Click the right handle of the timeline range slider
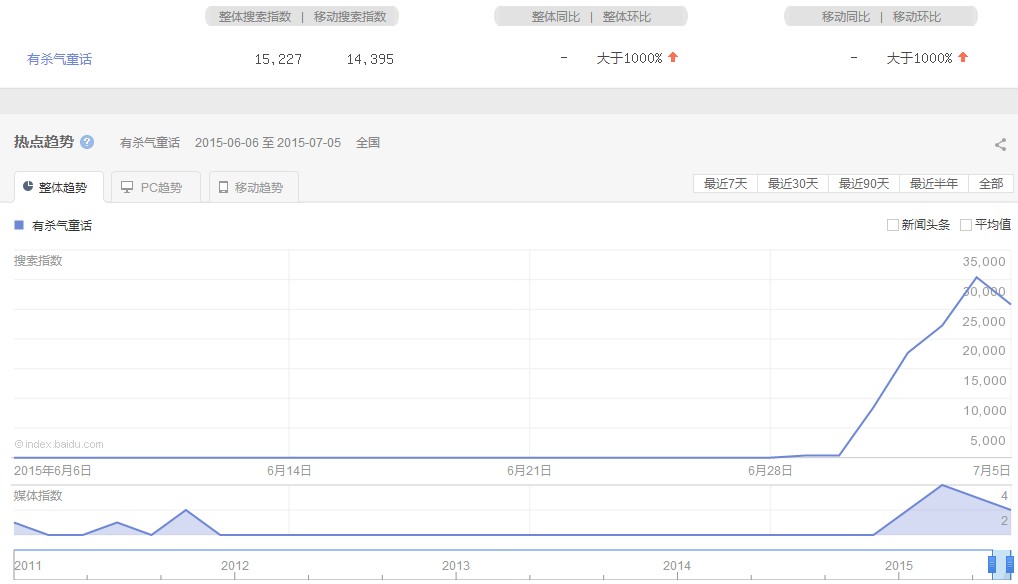The image size is (1018, 584). [1010, 564]
